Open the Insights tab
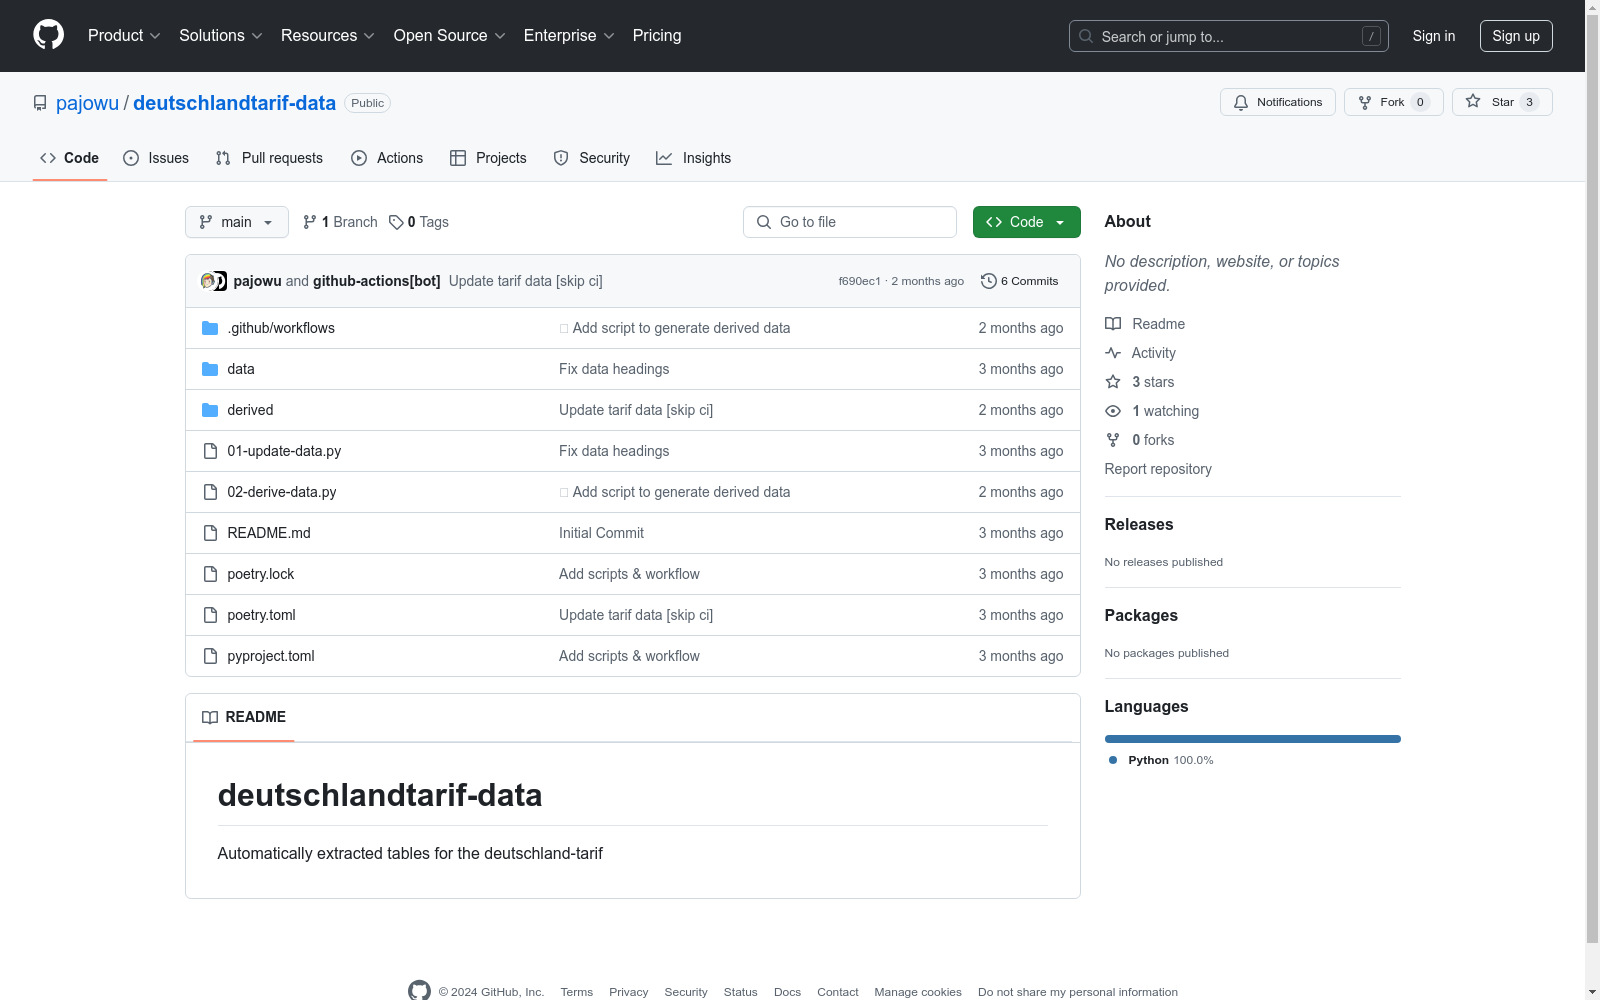The height and width of the screenshot is (1000, 1600). (x=694, y=158)
